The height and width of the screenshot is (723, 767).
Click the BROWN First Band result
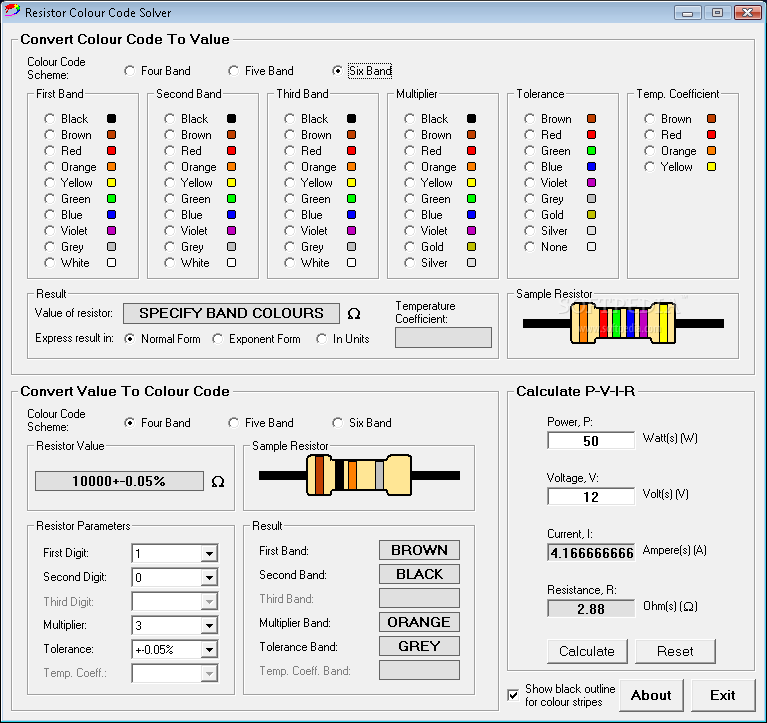(419, 550)
